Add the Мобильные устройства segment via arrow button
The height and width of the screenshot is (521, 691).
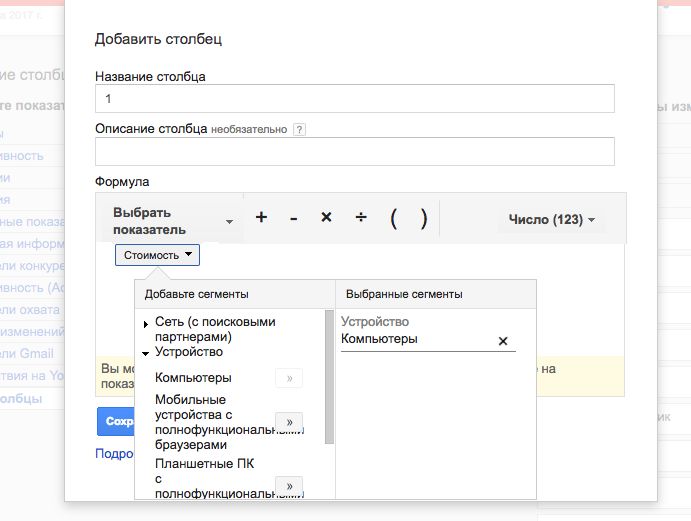click(289, 422)
